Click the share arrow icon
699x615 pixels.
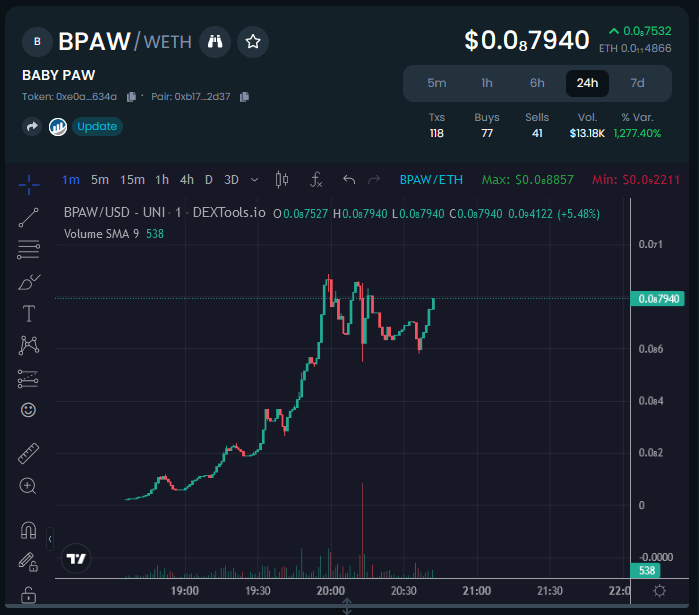[32, 127]
